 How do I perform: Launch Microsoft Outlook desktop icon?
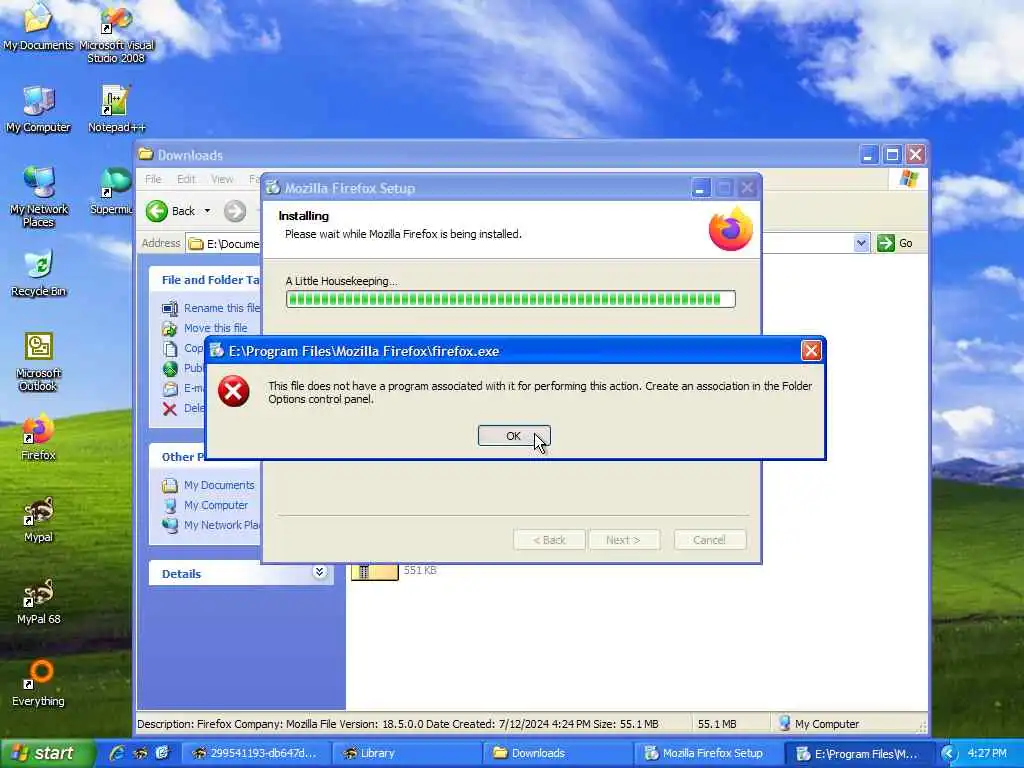click(38, 362)
